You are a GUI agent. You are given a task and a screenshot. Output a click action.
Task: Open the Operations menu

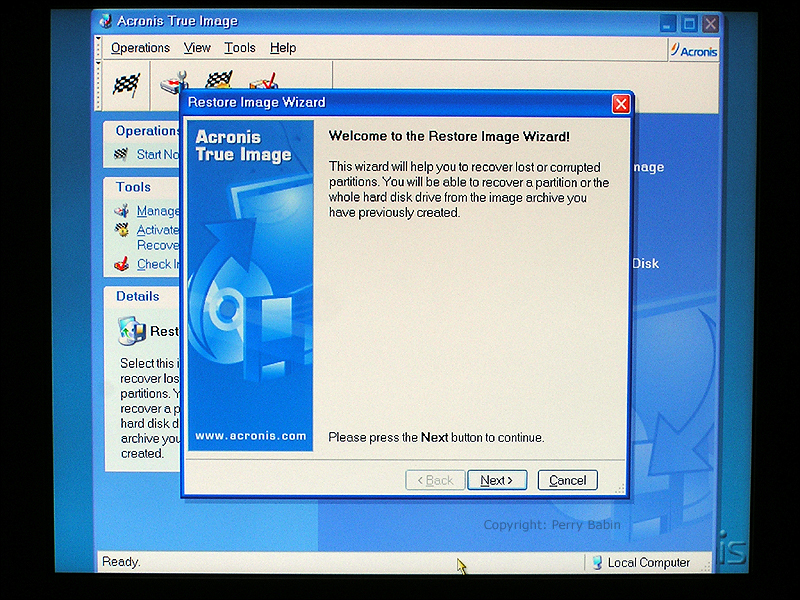140,48
